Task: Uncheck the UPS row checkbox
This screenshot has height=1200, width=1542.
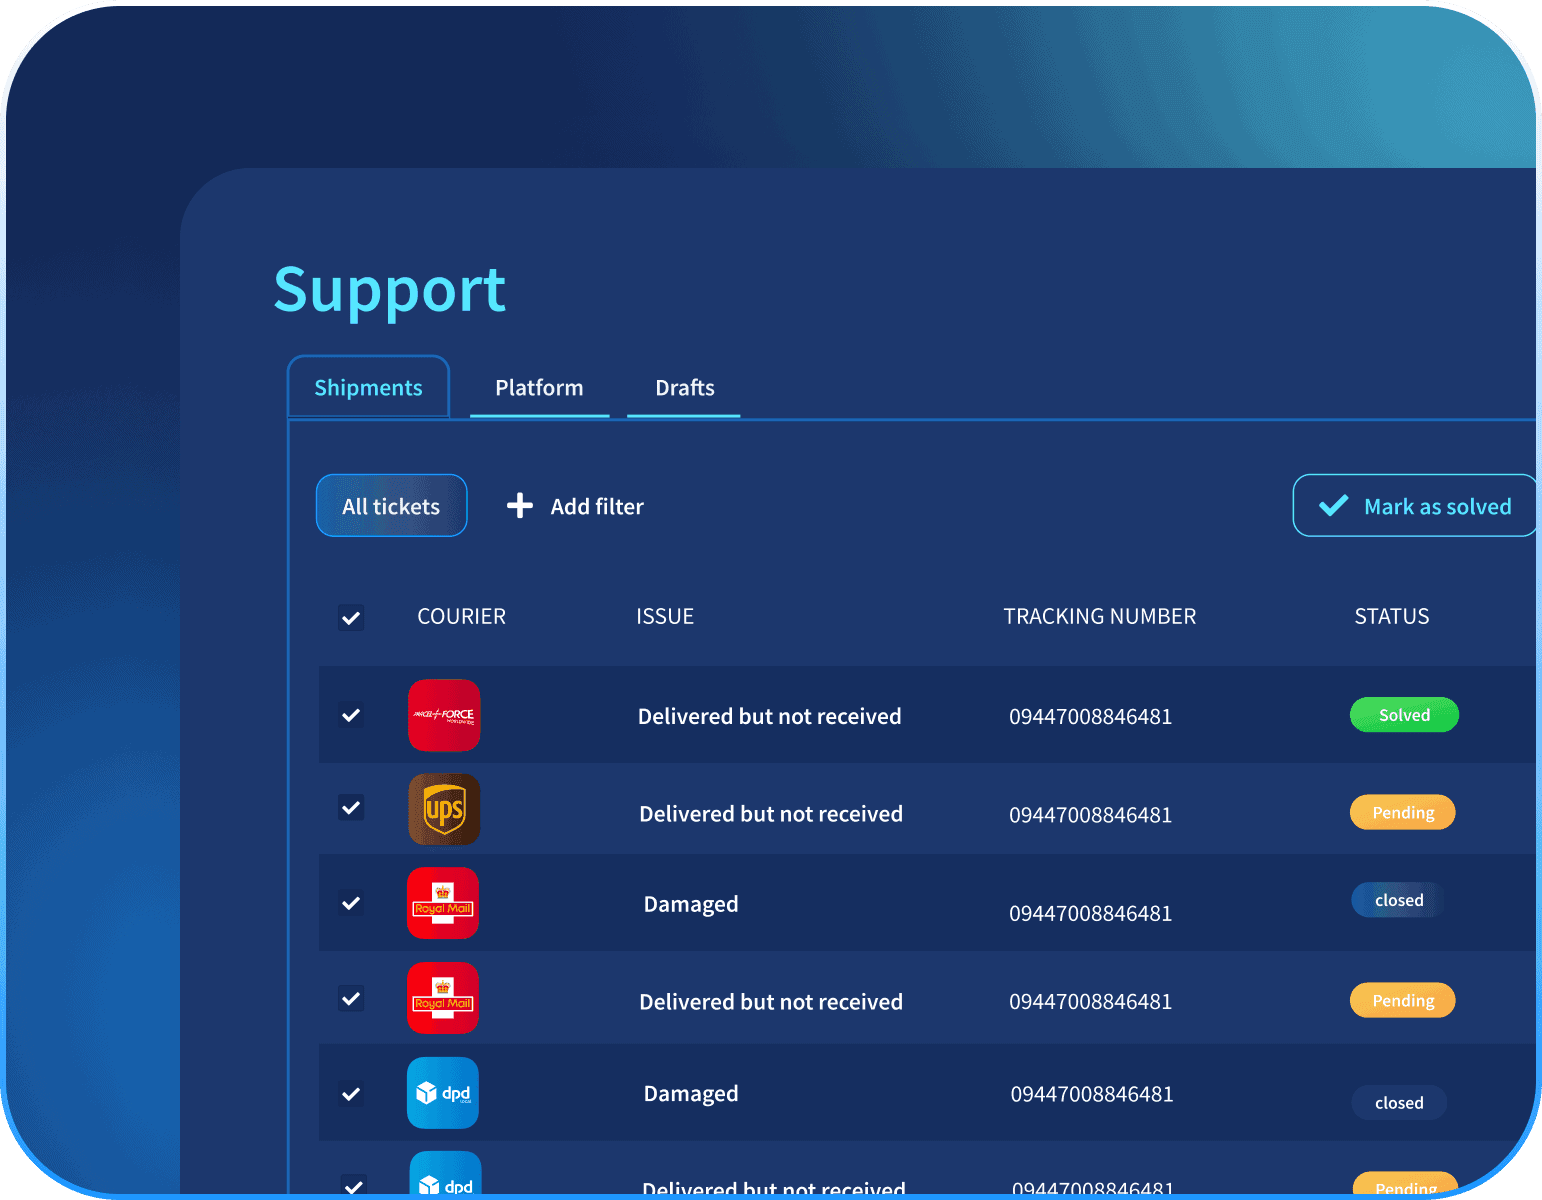Action: pyautogui.click(x=351, y=807)
